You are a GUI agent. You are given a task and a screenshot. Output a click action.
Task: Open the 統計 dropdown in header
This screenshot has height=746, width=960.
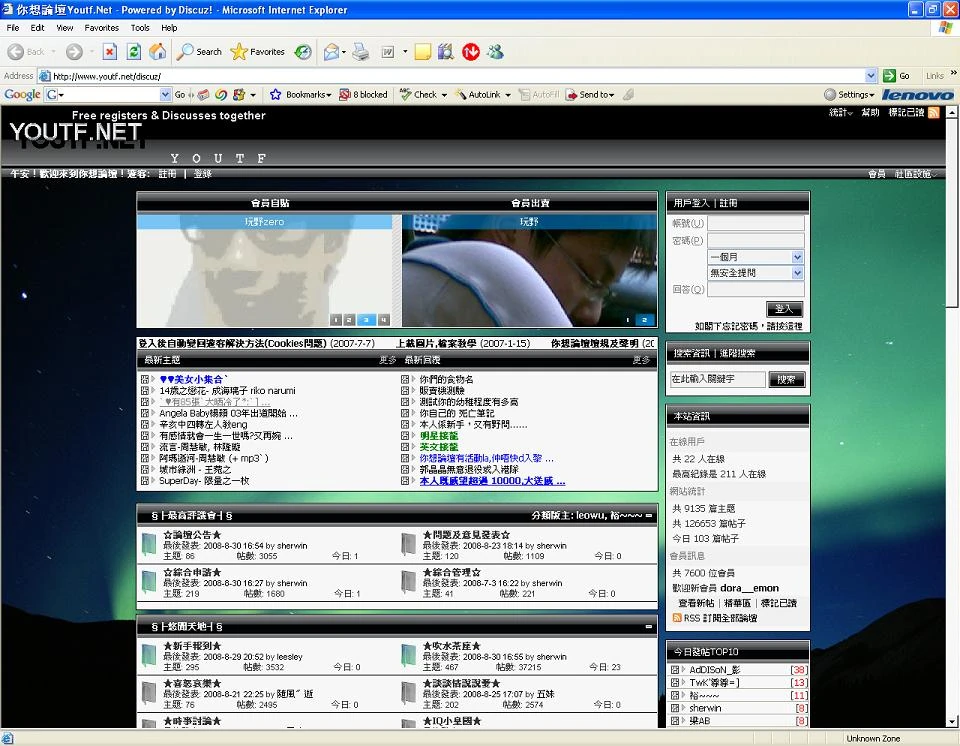(x=840, y=112)
